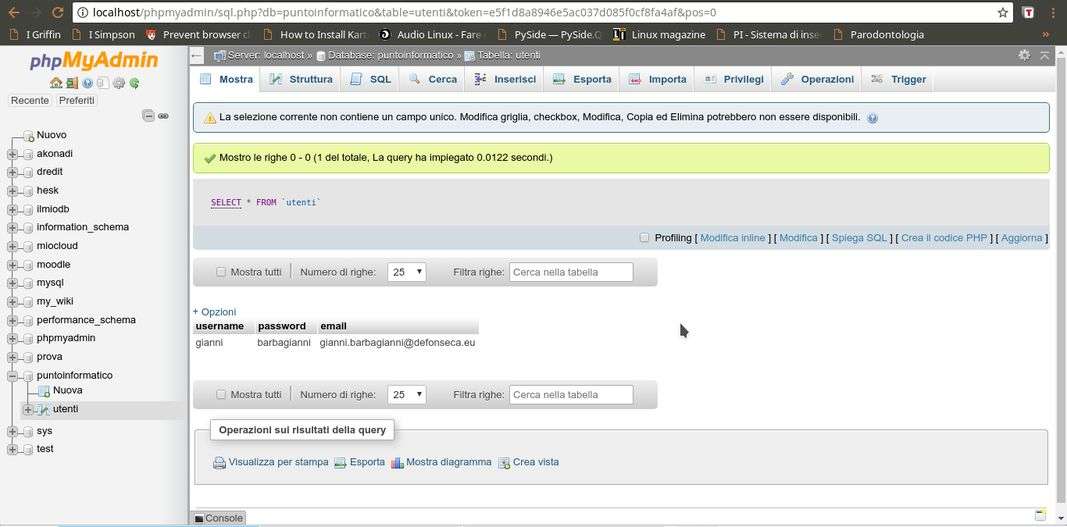Reload navigation panel green icon
The width and height of the screenshot is (1067, 527).
(x=135, y=83)
